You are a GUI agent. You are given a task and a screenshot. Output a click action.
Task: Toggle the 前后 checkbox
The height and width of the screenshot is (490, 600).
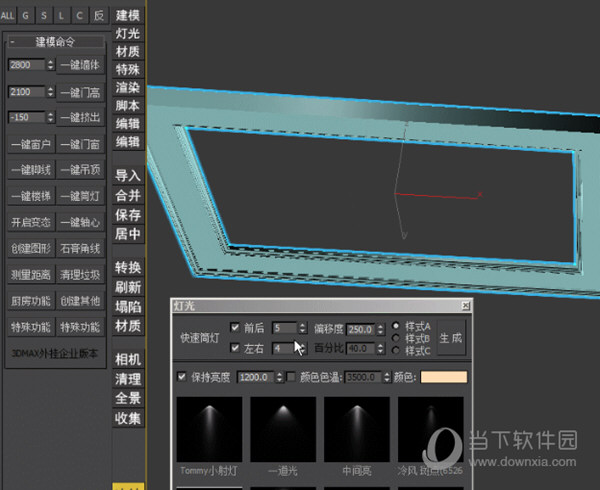point(235,327)
